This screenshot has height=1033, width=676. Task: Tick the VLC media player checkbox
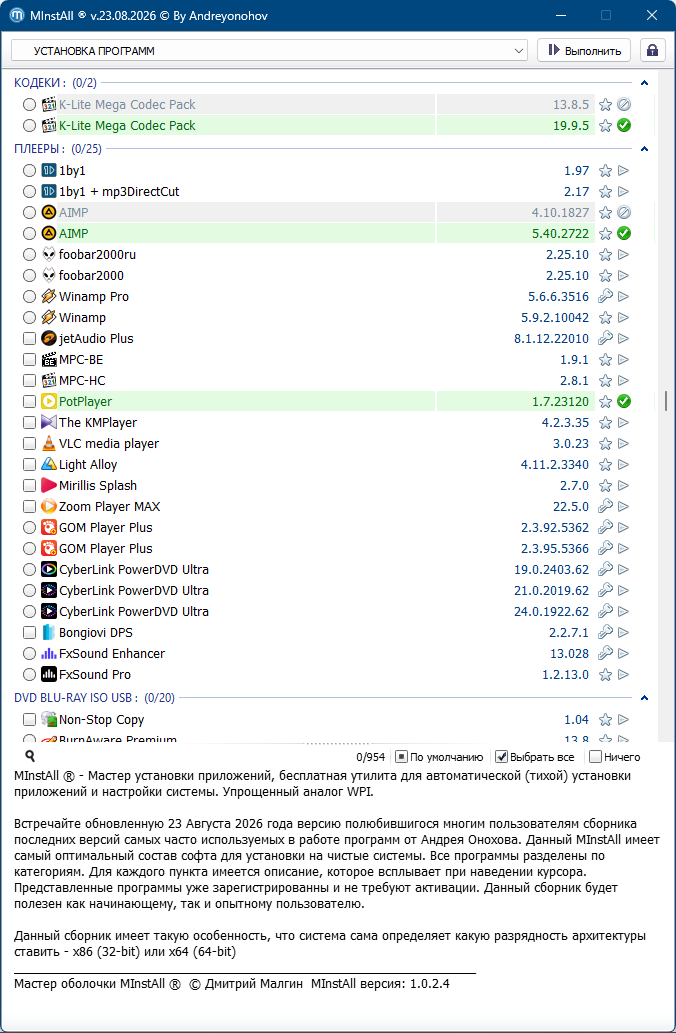pos(29,443)
